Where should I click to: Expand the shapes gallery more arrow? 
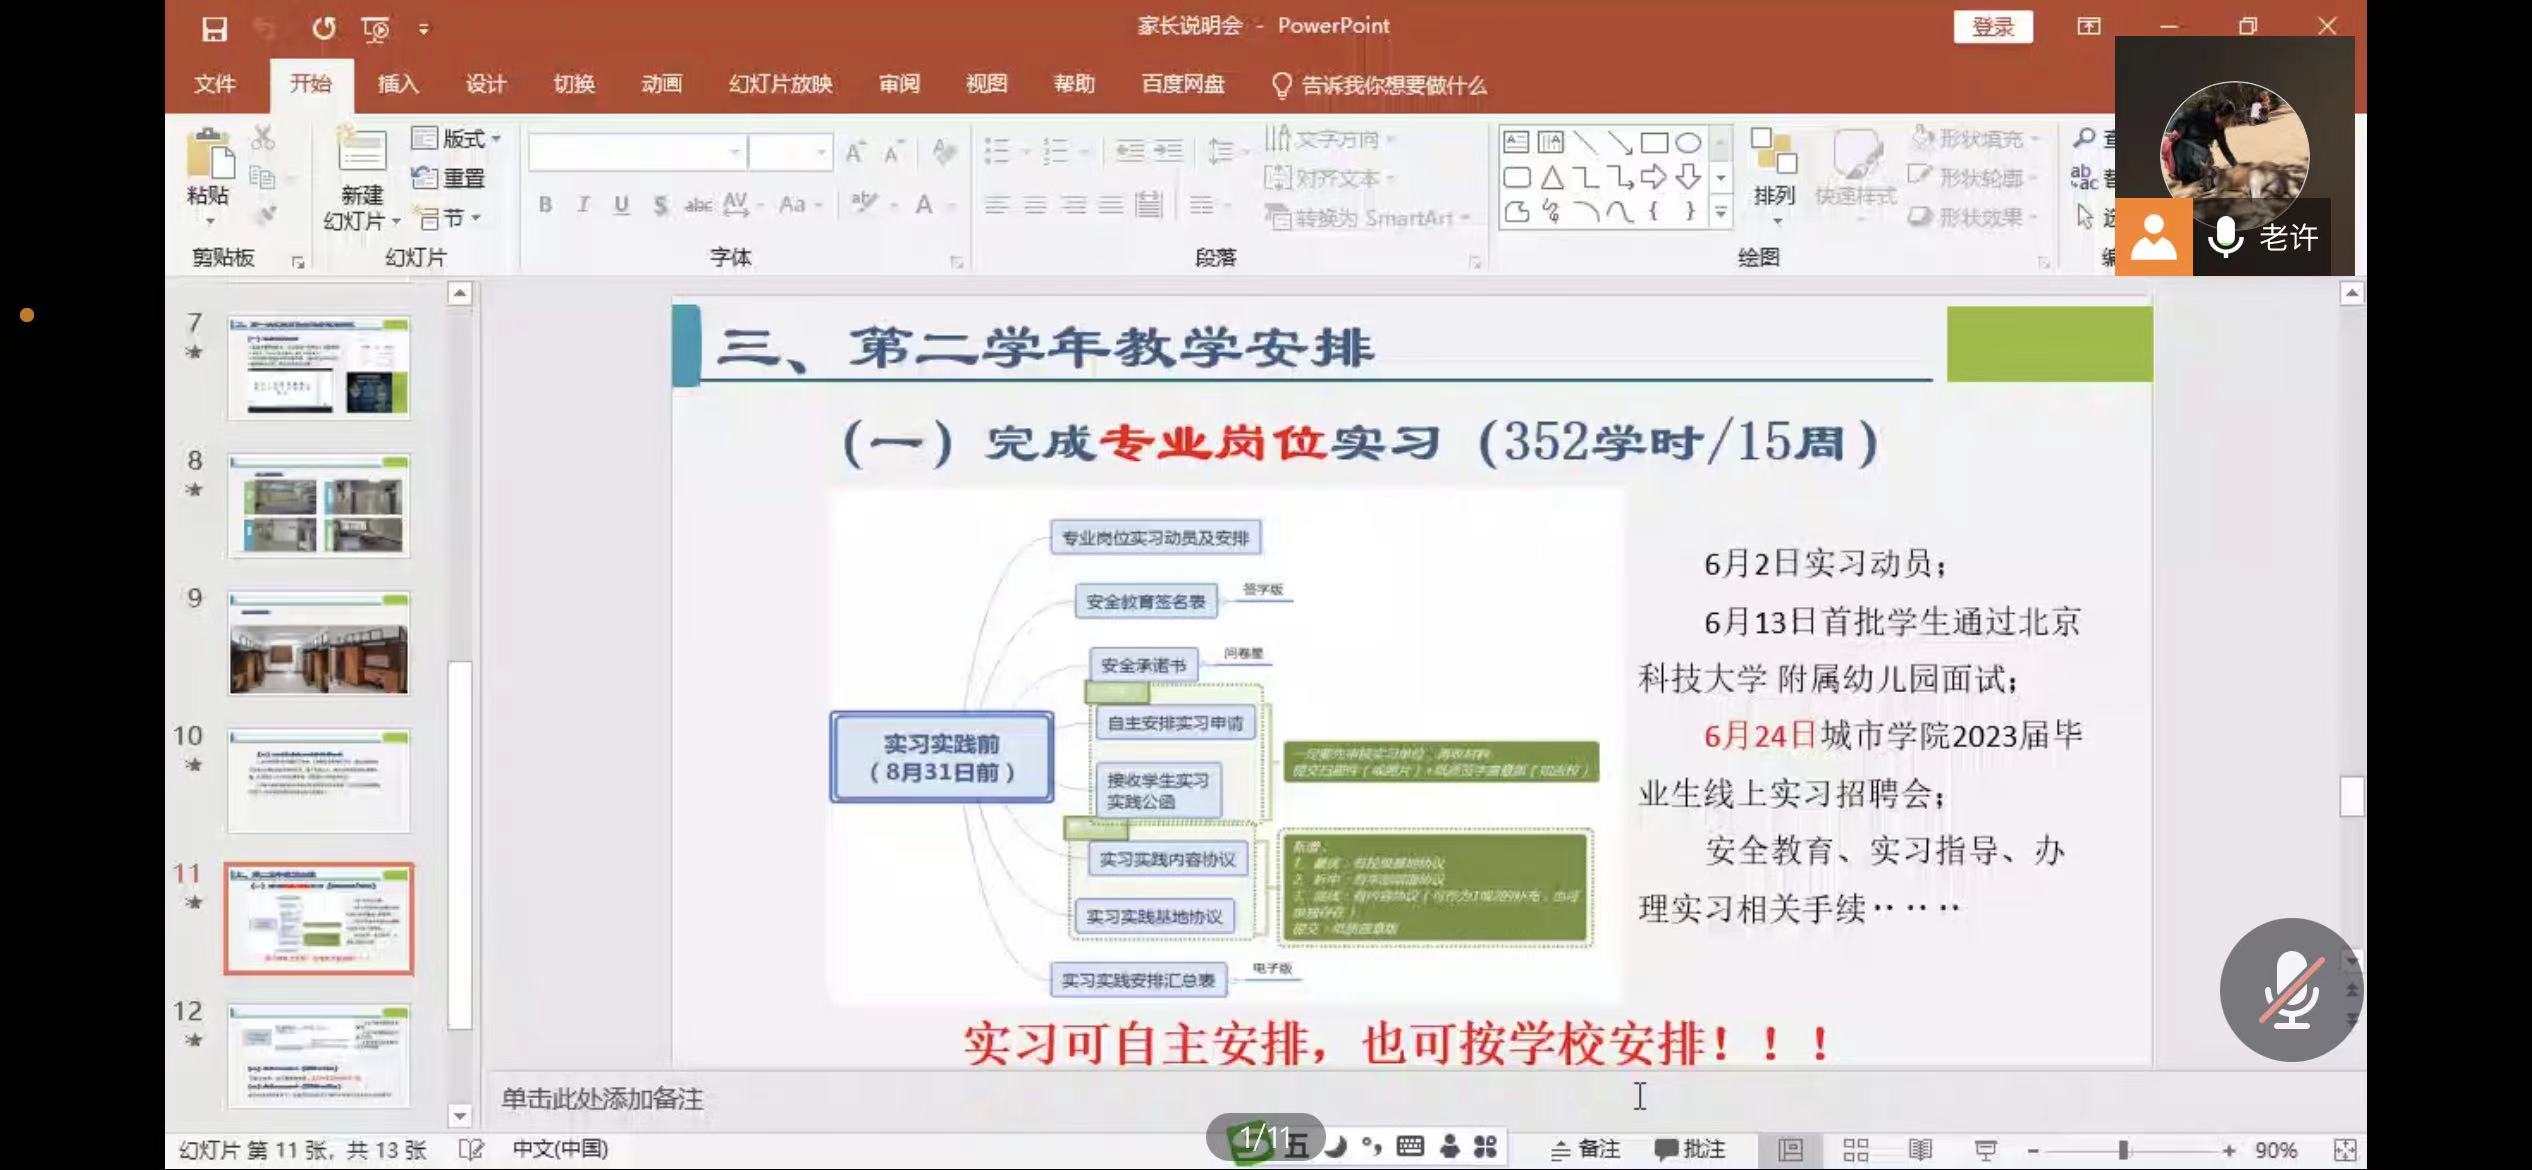(x=1721, y=212)
